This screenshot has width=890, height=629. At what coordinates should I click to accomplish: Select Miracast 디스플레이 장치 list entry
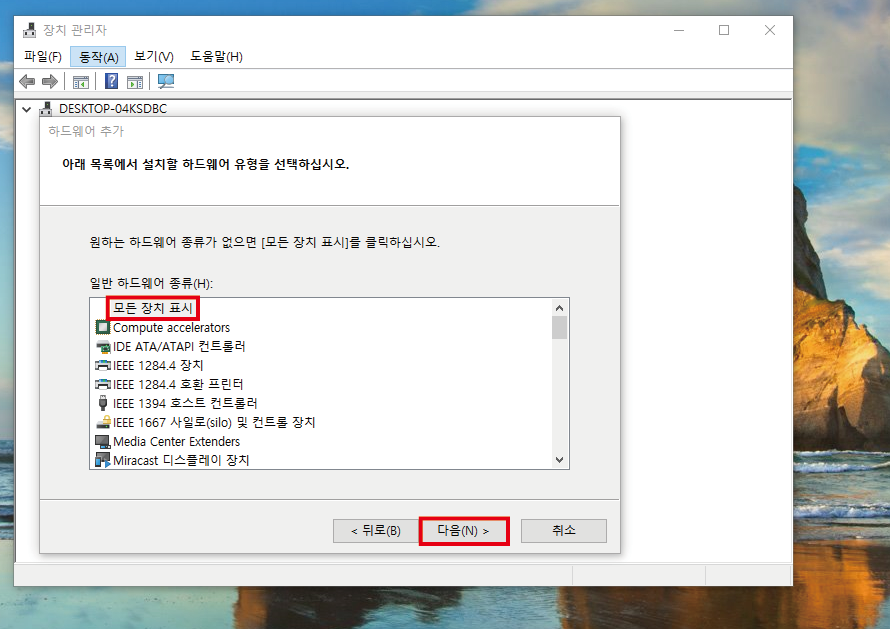pyautogui.click(x=181, y=460)
